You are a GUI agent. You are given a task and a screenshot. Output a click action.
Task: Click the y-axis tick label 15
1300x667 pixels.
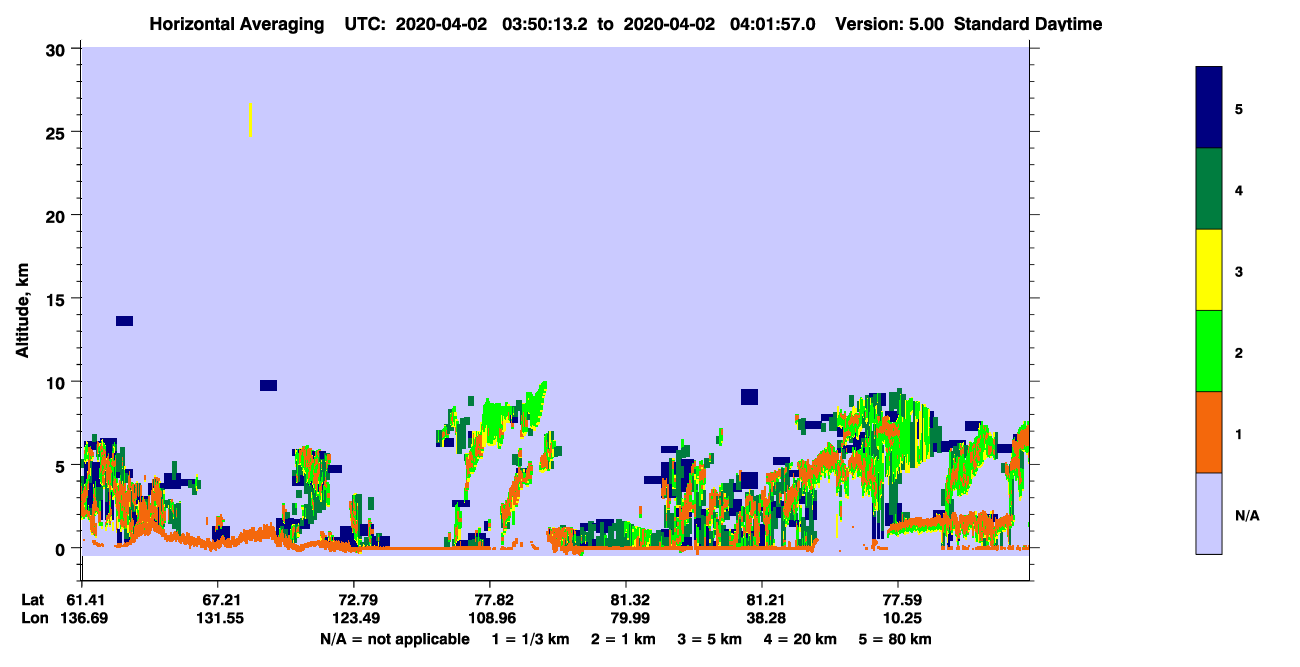tap(58, 299)
